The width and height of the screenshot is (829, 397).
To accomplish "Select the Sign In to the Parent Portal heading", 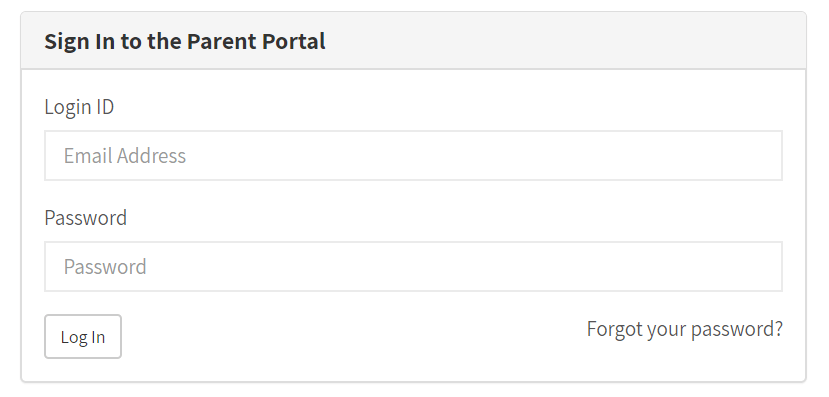I will coord(185,41).
